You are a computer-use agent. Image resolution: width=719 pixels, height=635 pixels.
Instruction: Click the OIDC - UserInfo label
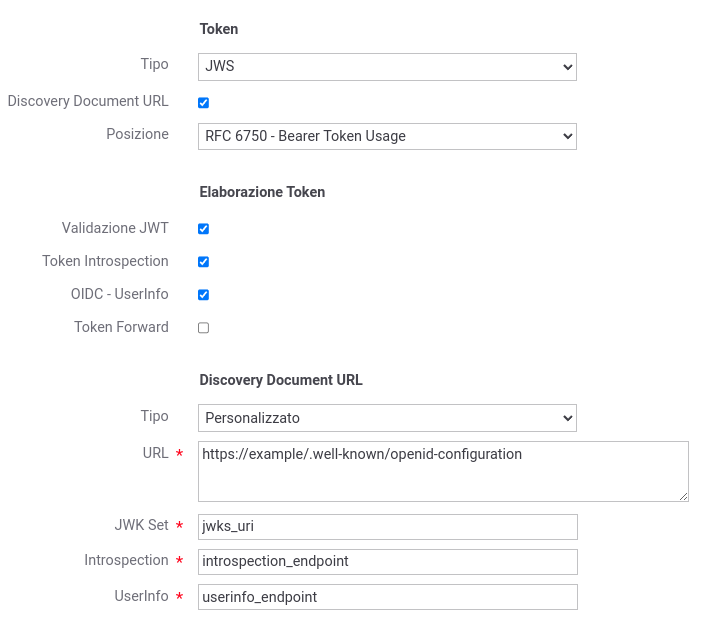120,294
